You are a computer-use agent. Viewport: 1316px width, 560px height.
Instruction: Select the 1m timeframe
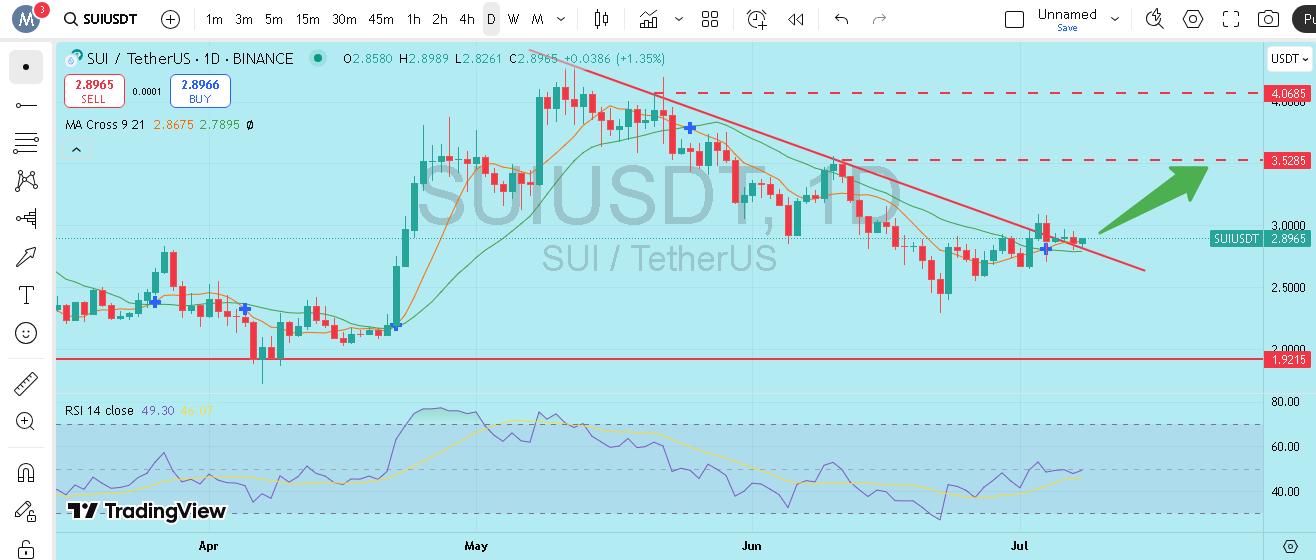pyautogui.click(x=214, y=19)
